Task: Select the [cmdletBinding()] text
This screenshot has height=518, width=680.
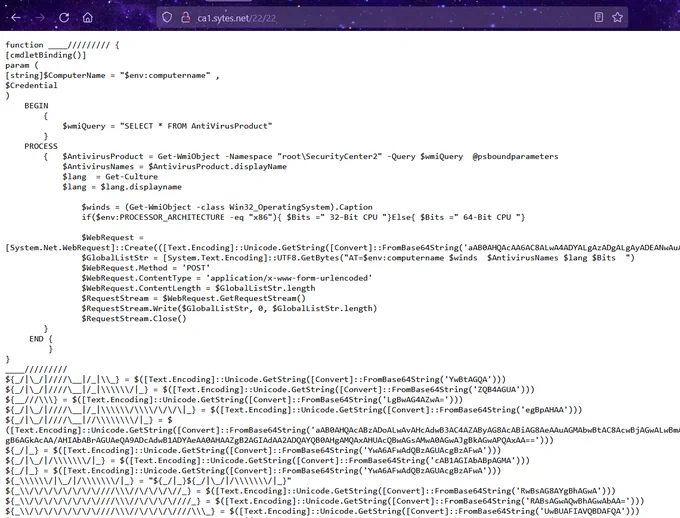Action: (46, 55)
